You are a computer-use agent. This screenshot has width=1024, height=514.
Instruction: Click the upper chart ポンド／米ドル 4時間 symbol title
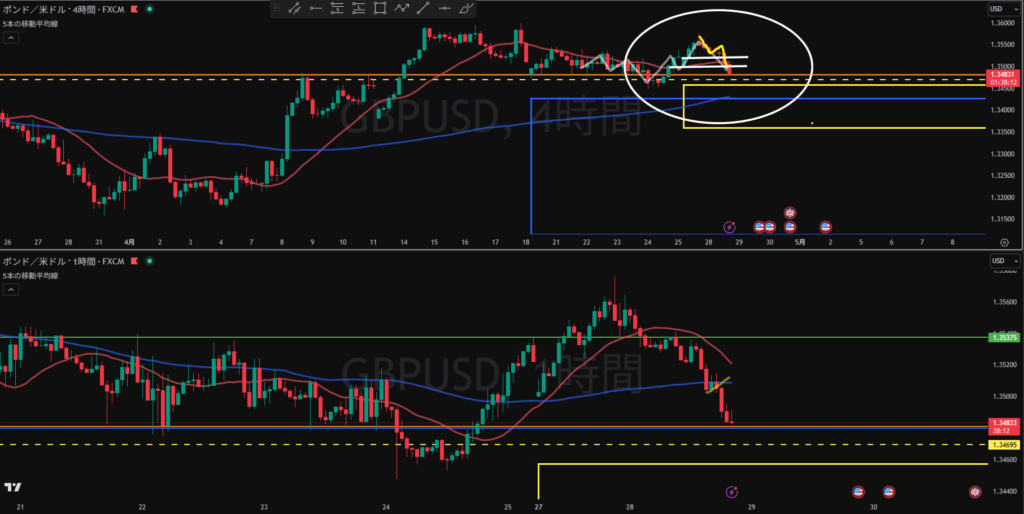(x=63, y=8)
